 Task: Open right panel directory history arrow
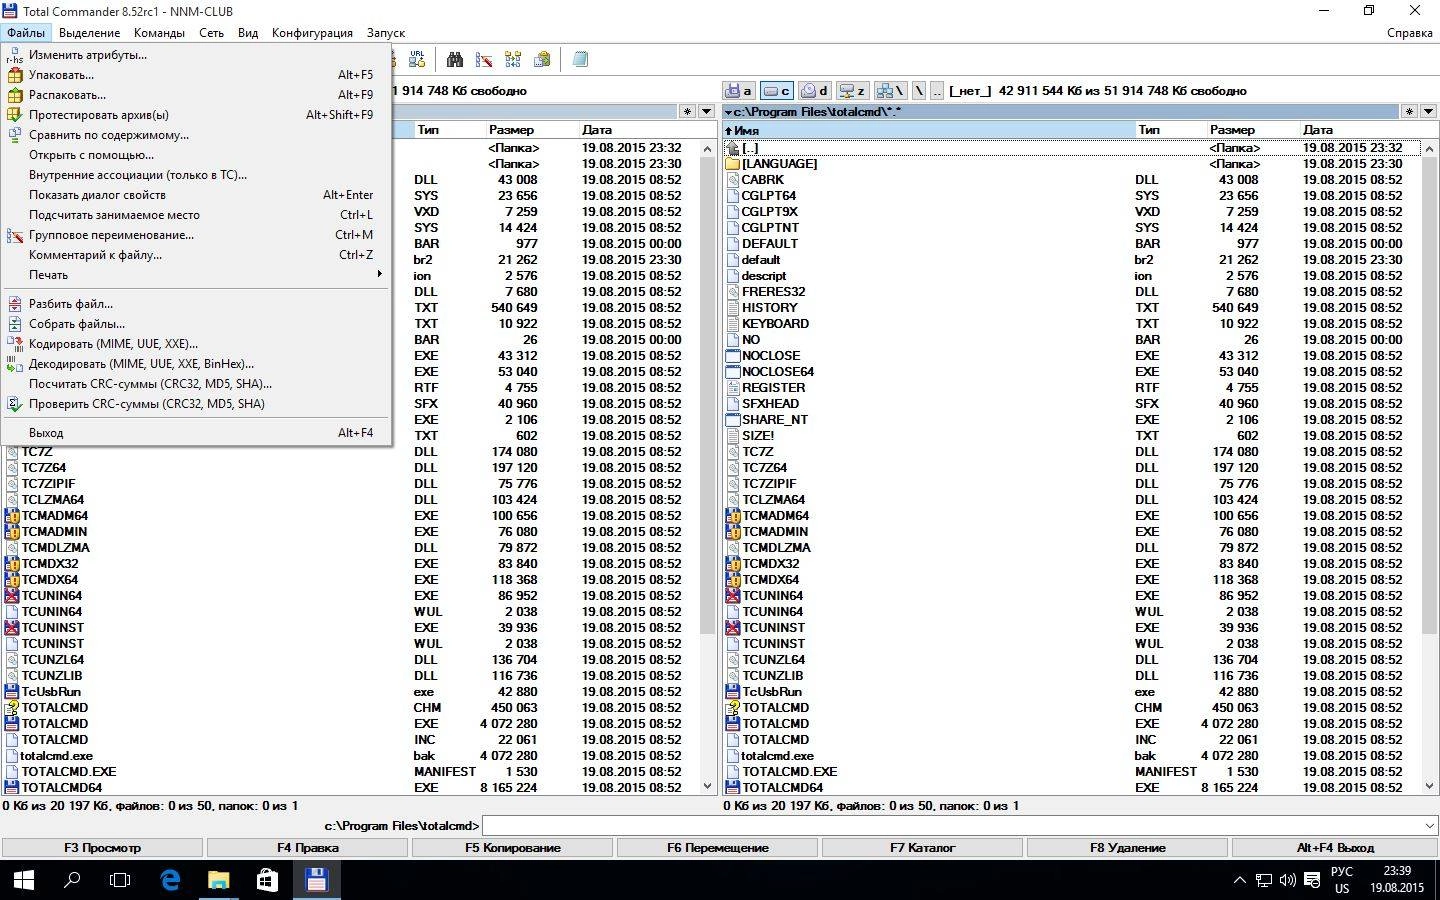pos(1428,112)
